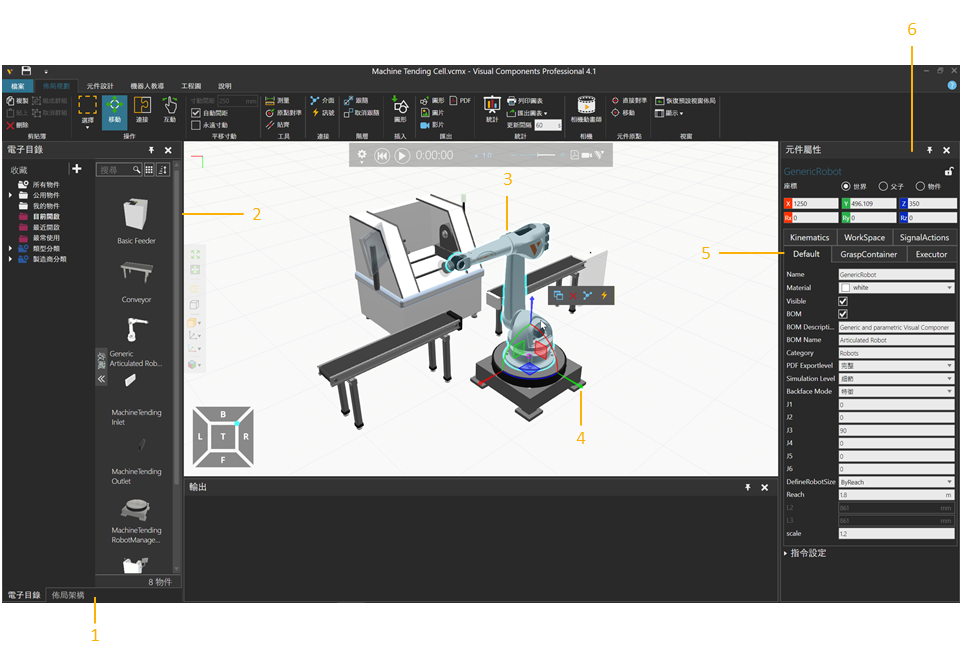This screenshot has width=960, height=672.
Task: Reset the simulation with the rewind button
Action: 381,156
